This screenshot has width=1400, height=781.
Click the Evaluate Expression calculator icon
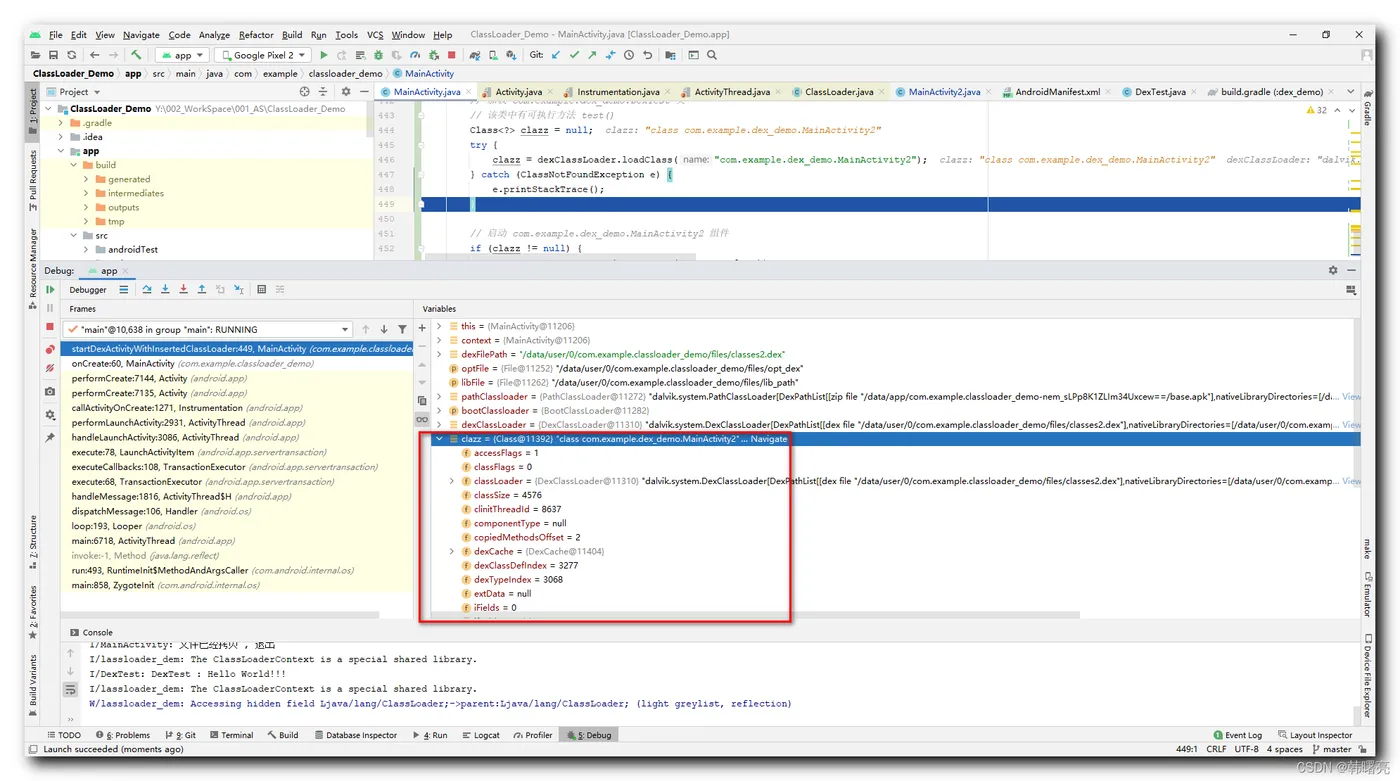[x=261, y=289]
